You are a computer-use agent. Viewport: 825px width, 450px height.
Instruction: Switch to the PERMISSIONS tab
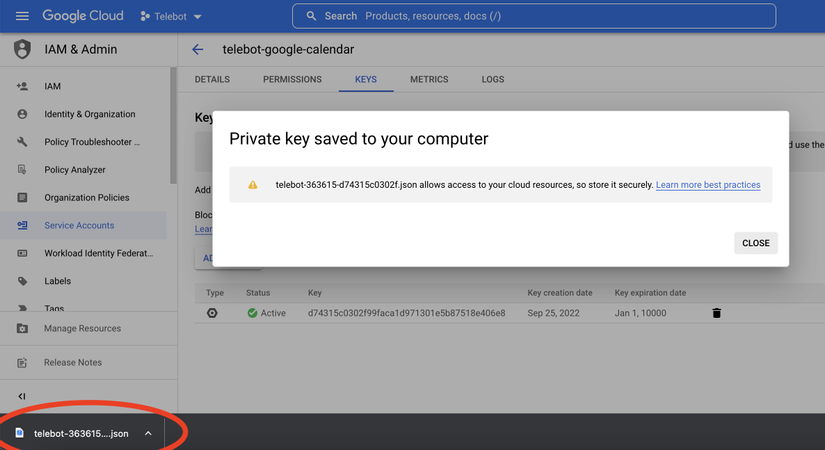(292, 79)
